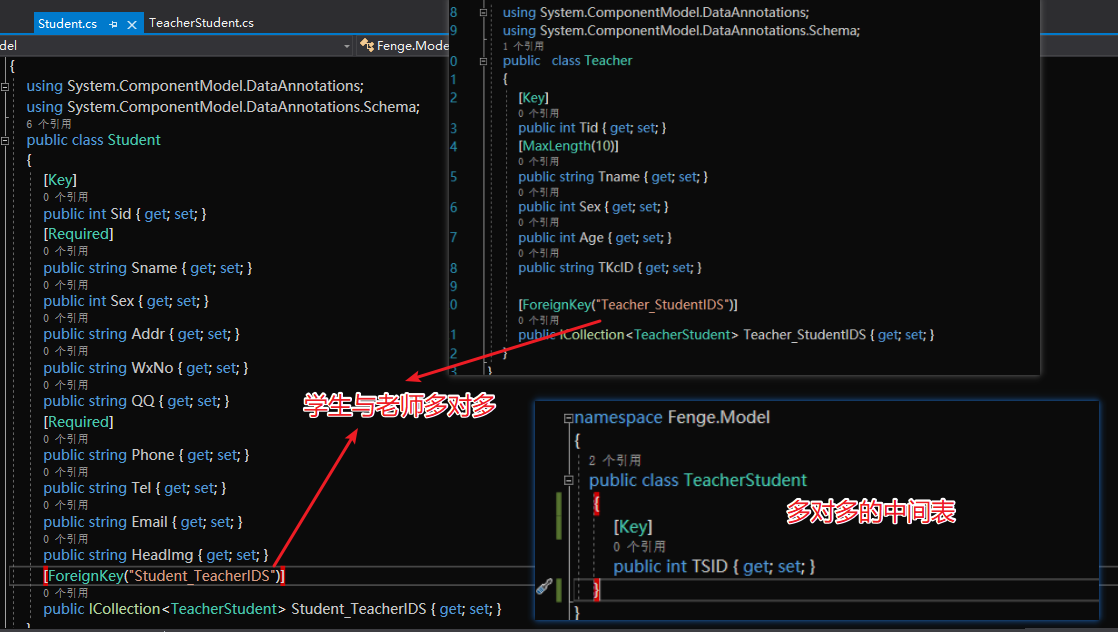Click the Sid property name
Viewport: 1118px width, 632px height.
[x=121, y=214]
